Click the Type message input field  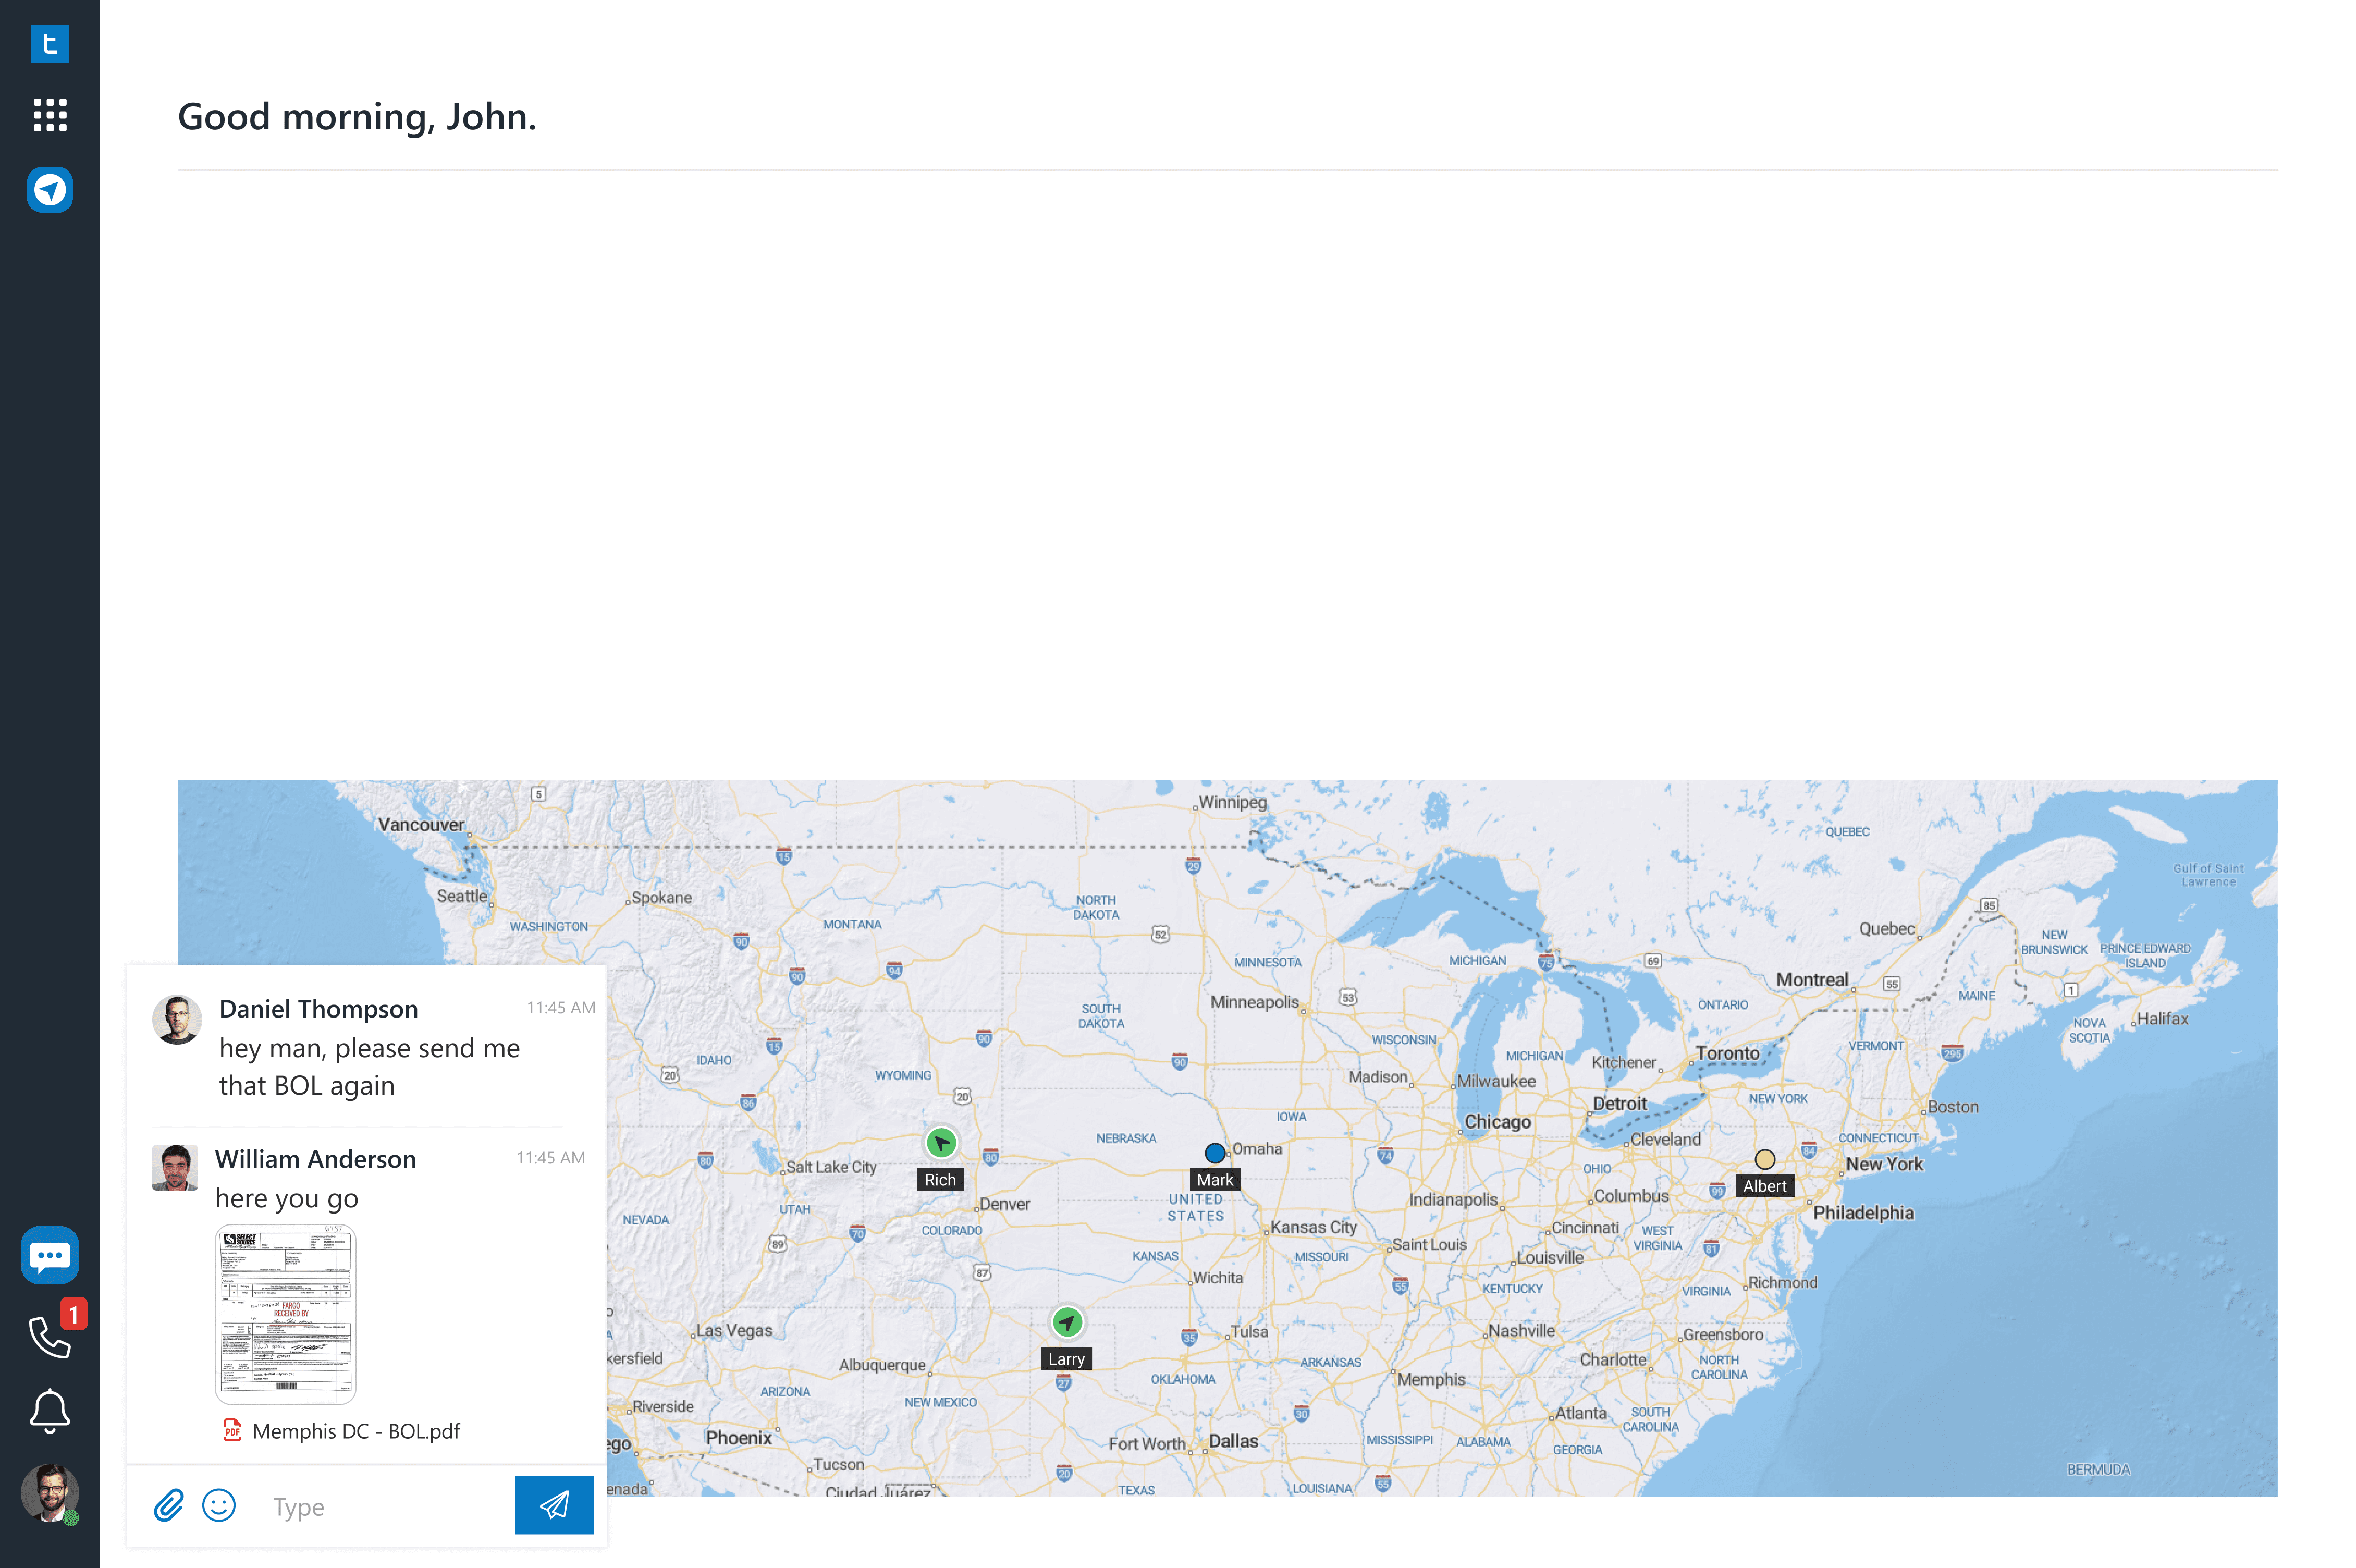pyautogui.click(x=385, y=1506)
